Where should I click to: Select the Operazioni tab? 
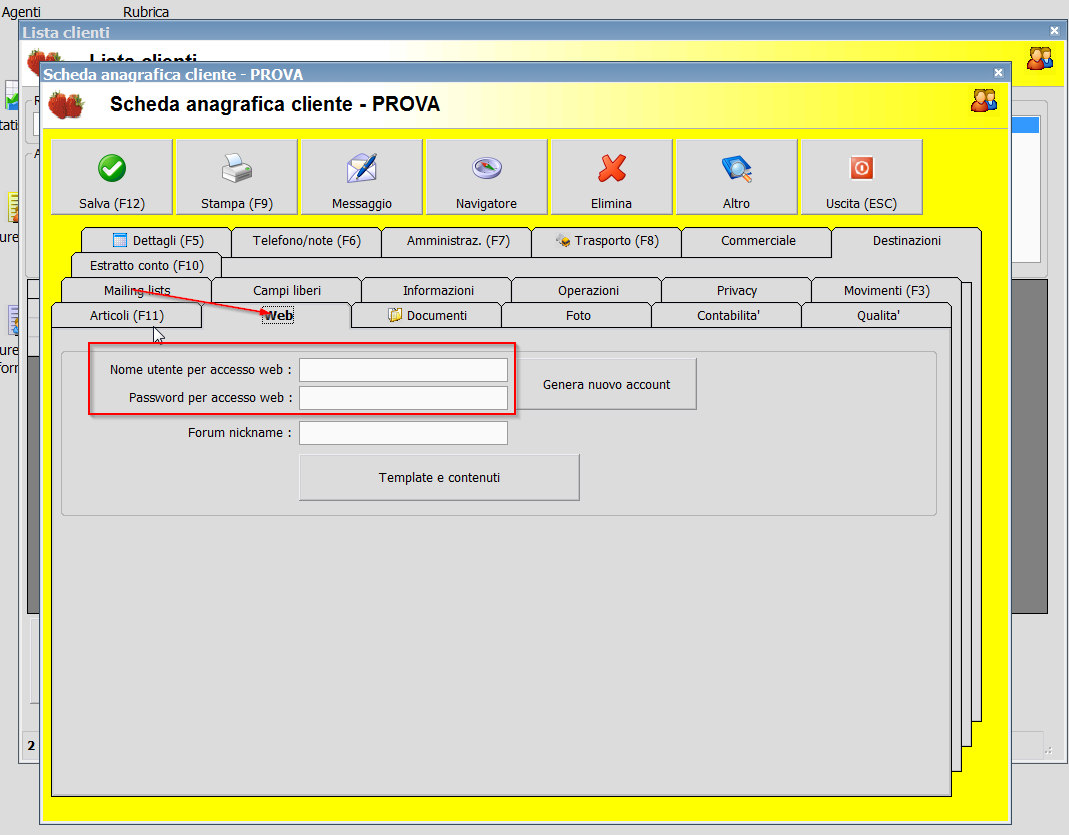click(588, 290)
